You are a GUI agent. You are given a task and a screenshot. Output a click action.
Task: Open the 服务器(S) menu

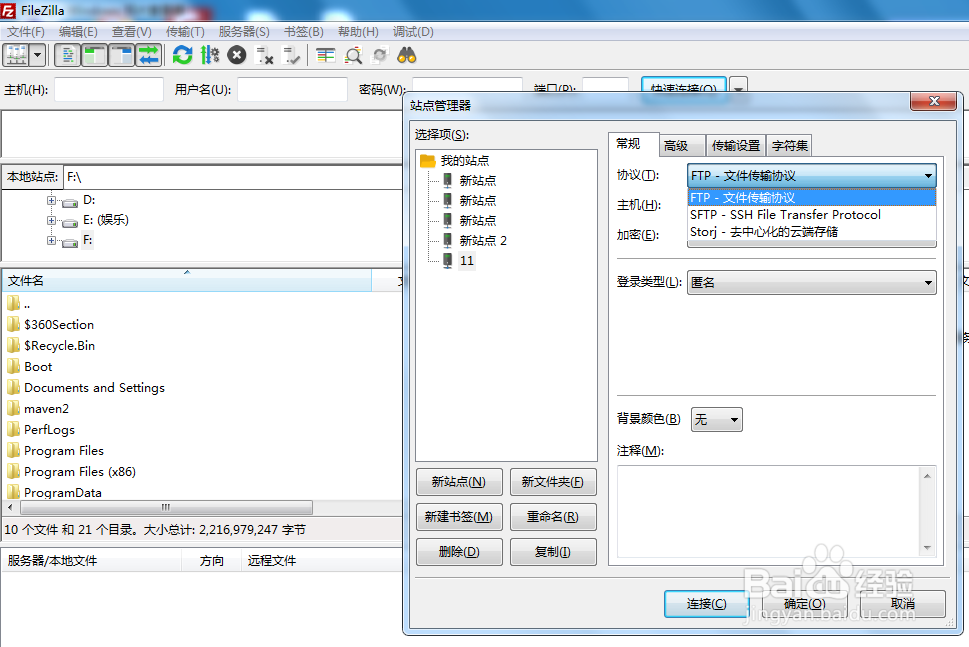244,32
